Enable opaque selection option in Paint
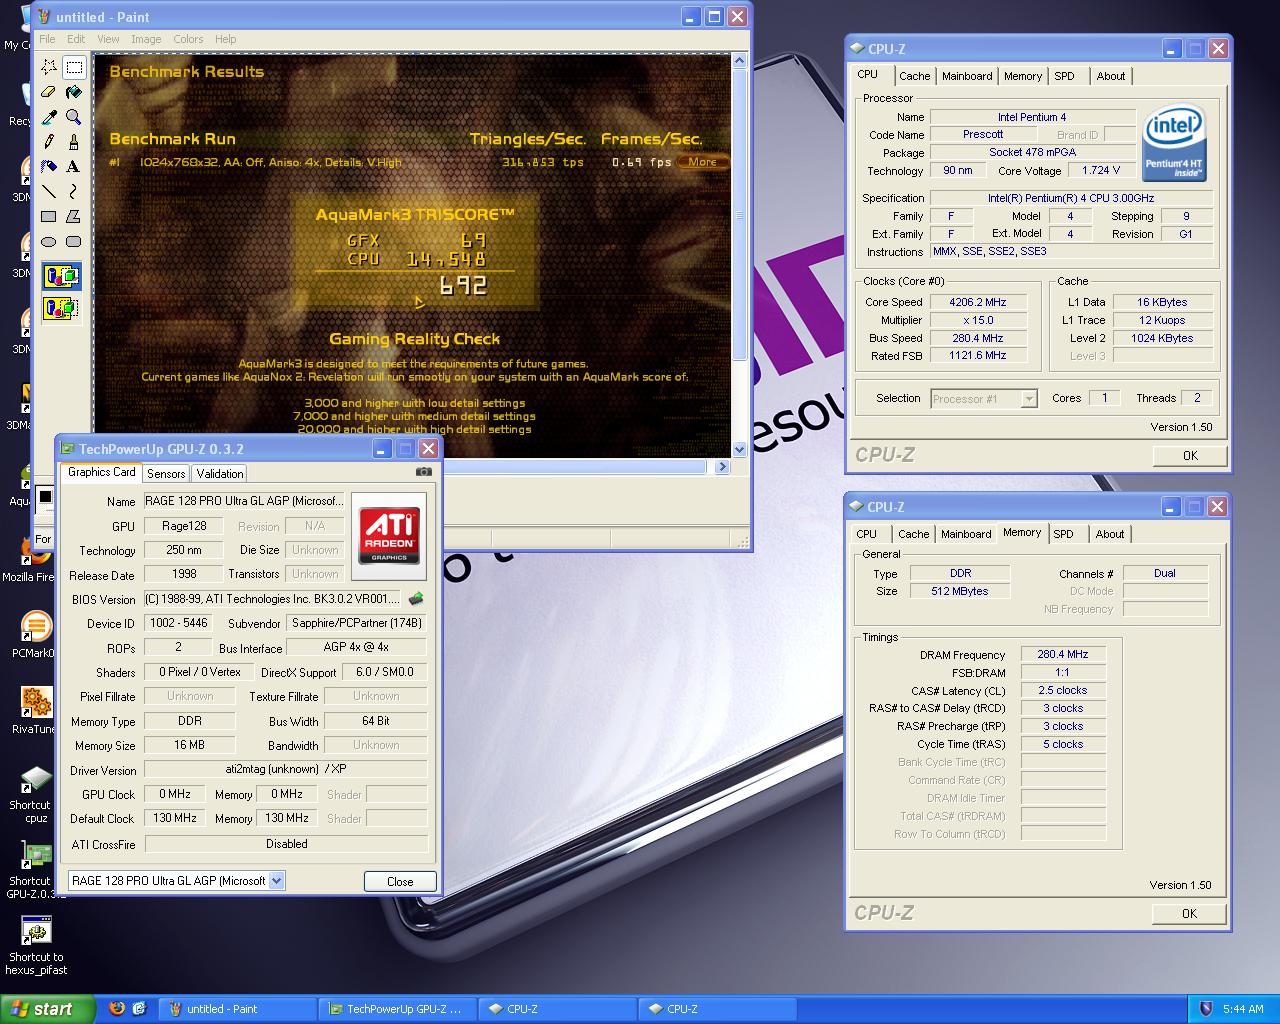 pos(62,277)
